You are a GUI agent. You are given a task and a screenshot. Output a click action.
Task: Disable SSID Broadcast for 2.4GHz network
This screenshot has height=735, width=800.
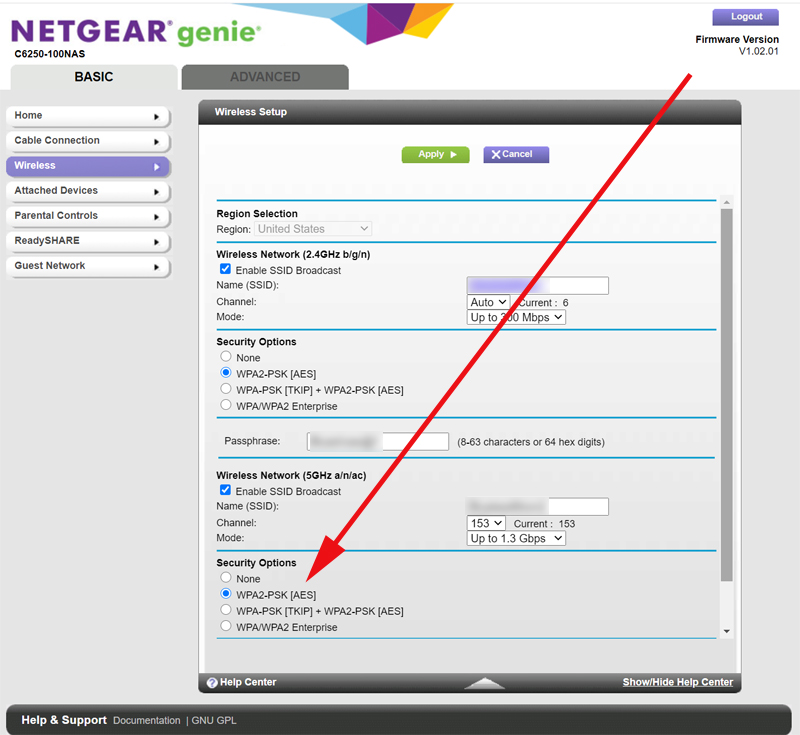[x=226, y=270]
